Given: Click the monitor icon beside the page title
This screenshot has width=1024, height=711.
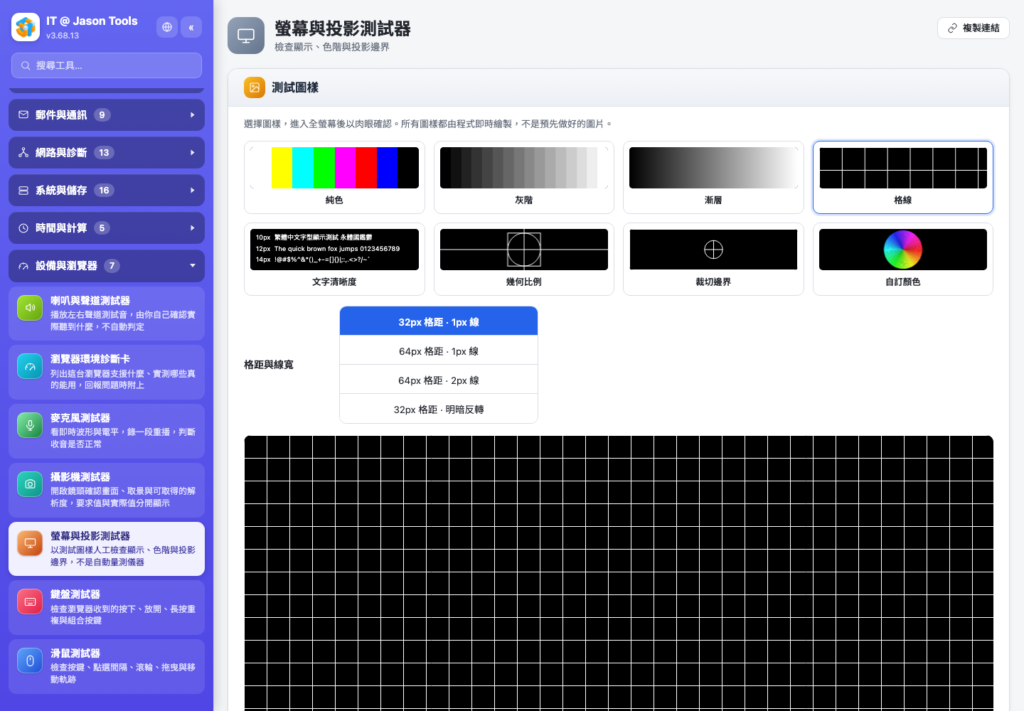Looking at the screenshot, I should pyautogui.click(x=246, y=35).
